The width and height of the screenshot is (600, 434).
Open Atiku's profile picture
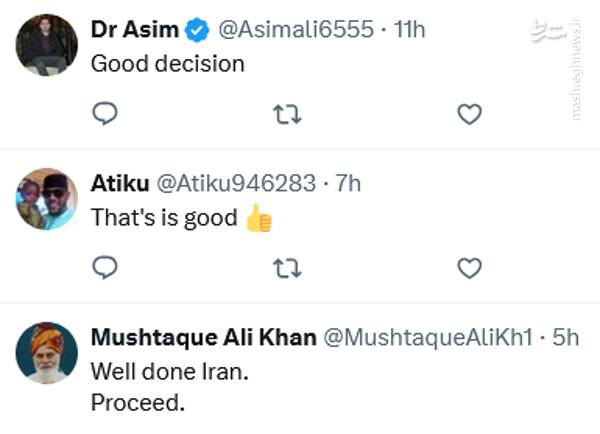[46, 198]
